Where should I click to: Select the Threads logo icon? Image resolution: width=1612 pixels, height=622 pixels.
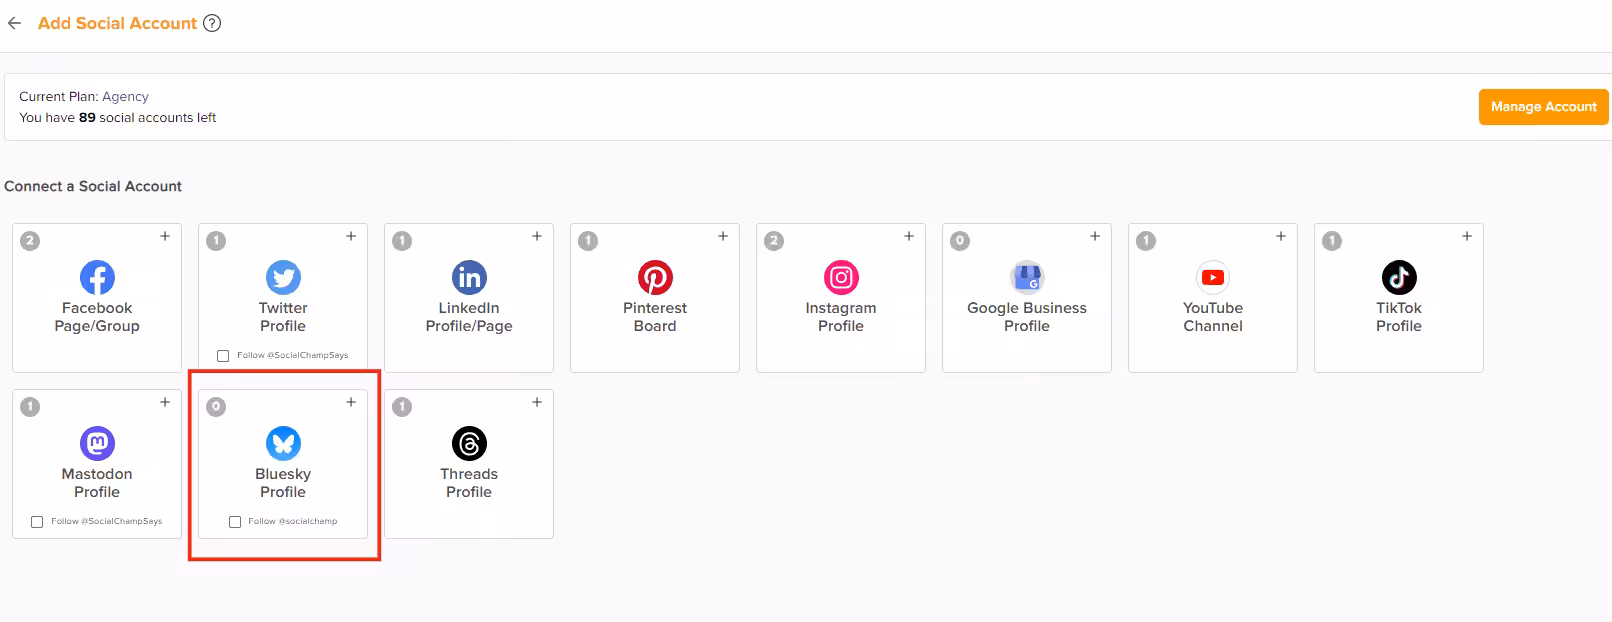click(469, 443)
